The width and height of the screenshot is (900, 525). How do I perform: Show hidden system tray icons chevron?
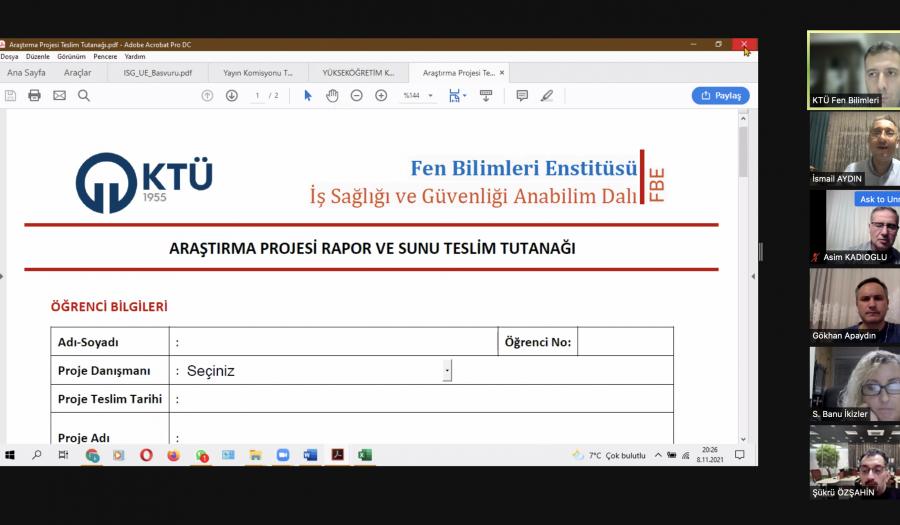(x=658, y=455)
